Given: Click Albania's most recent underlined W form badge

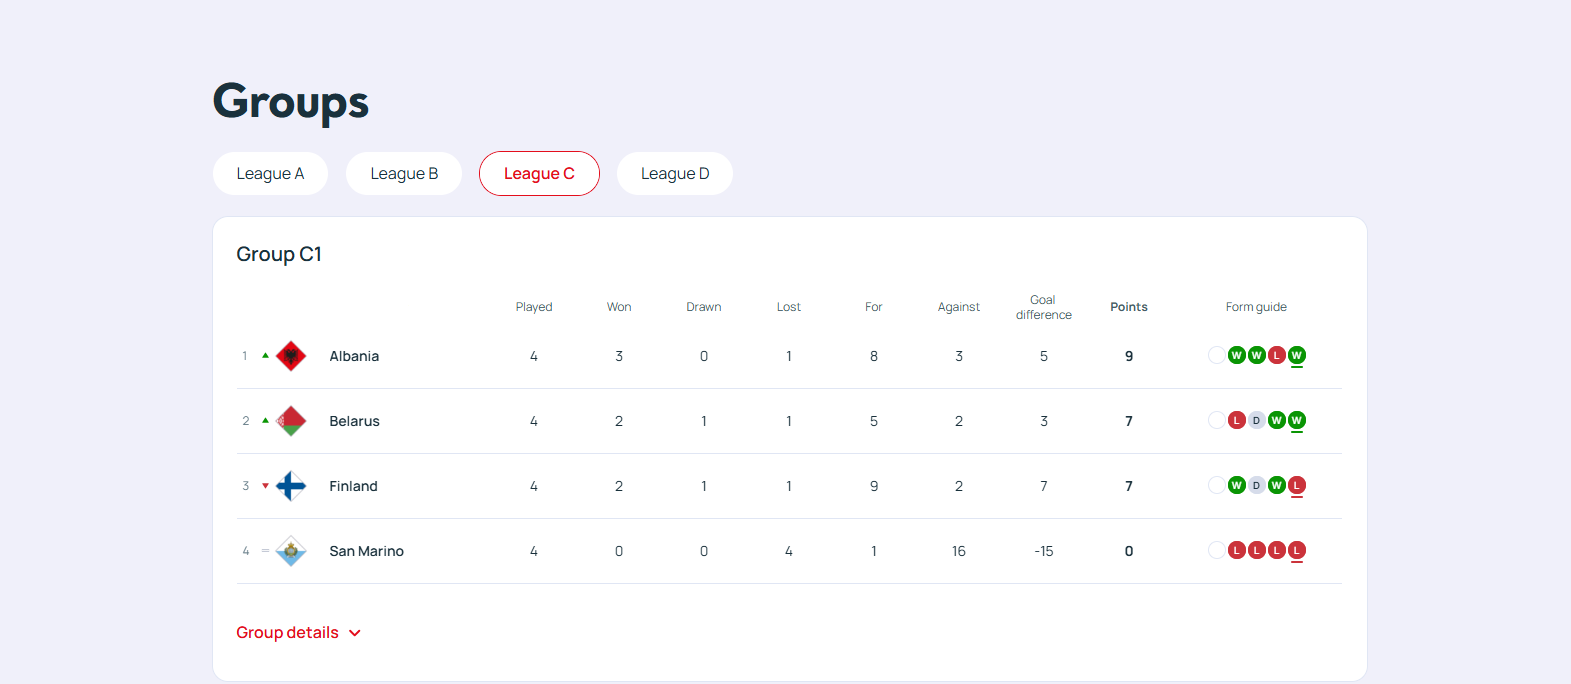Looking at the screenshot, I should click(1297, 355).
